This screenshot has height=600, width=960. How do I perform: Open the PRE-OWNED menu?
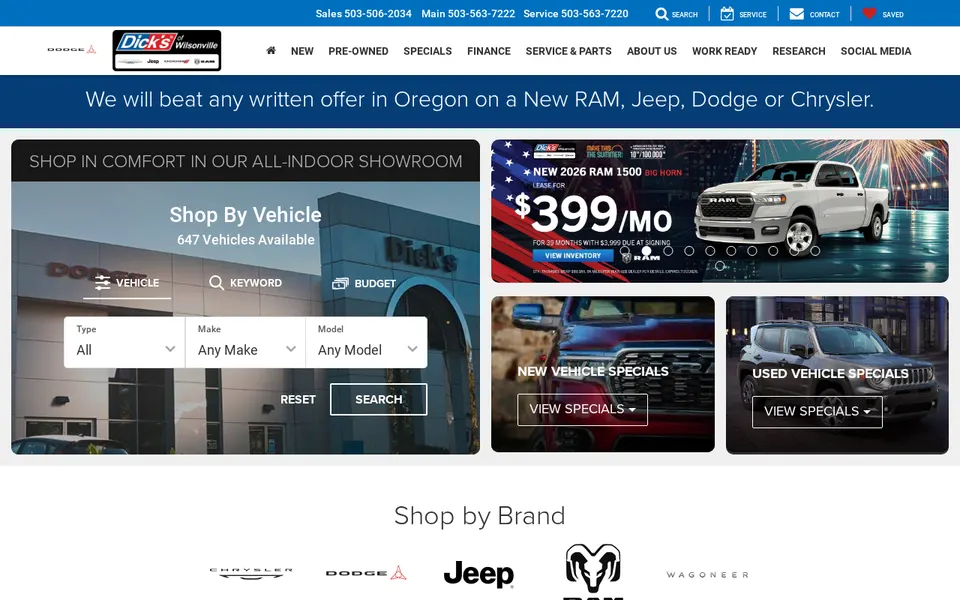pyautogui.click(x=358, y=51)
